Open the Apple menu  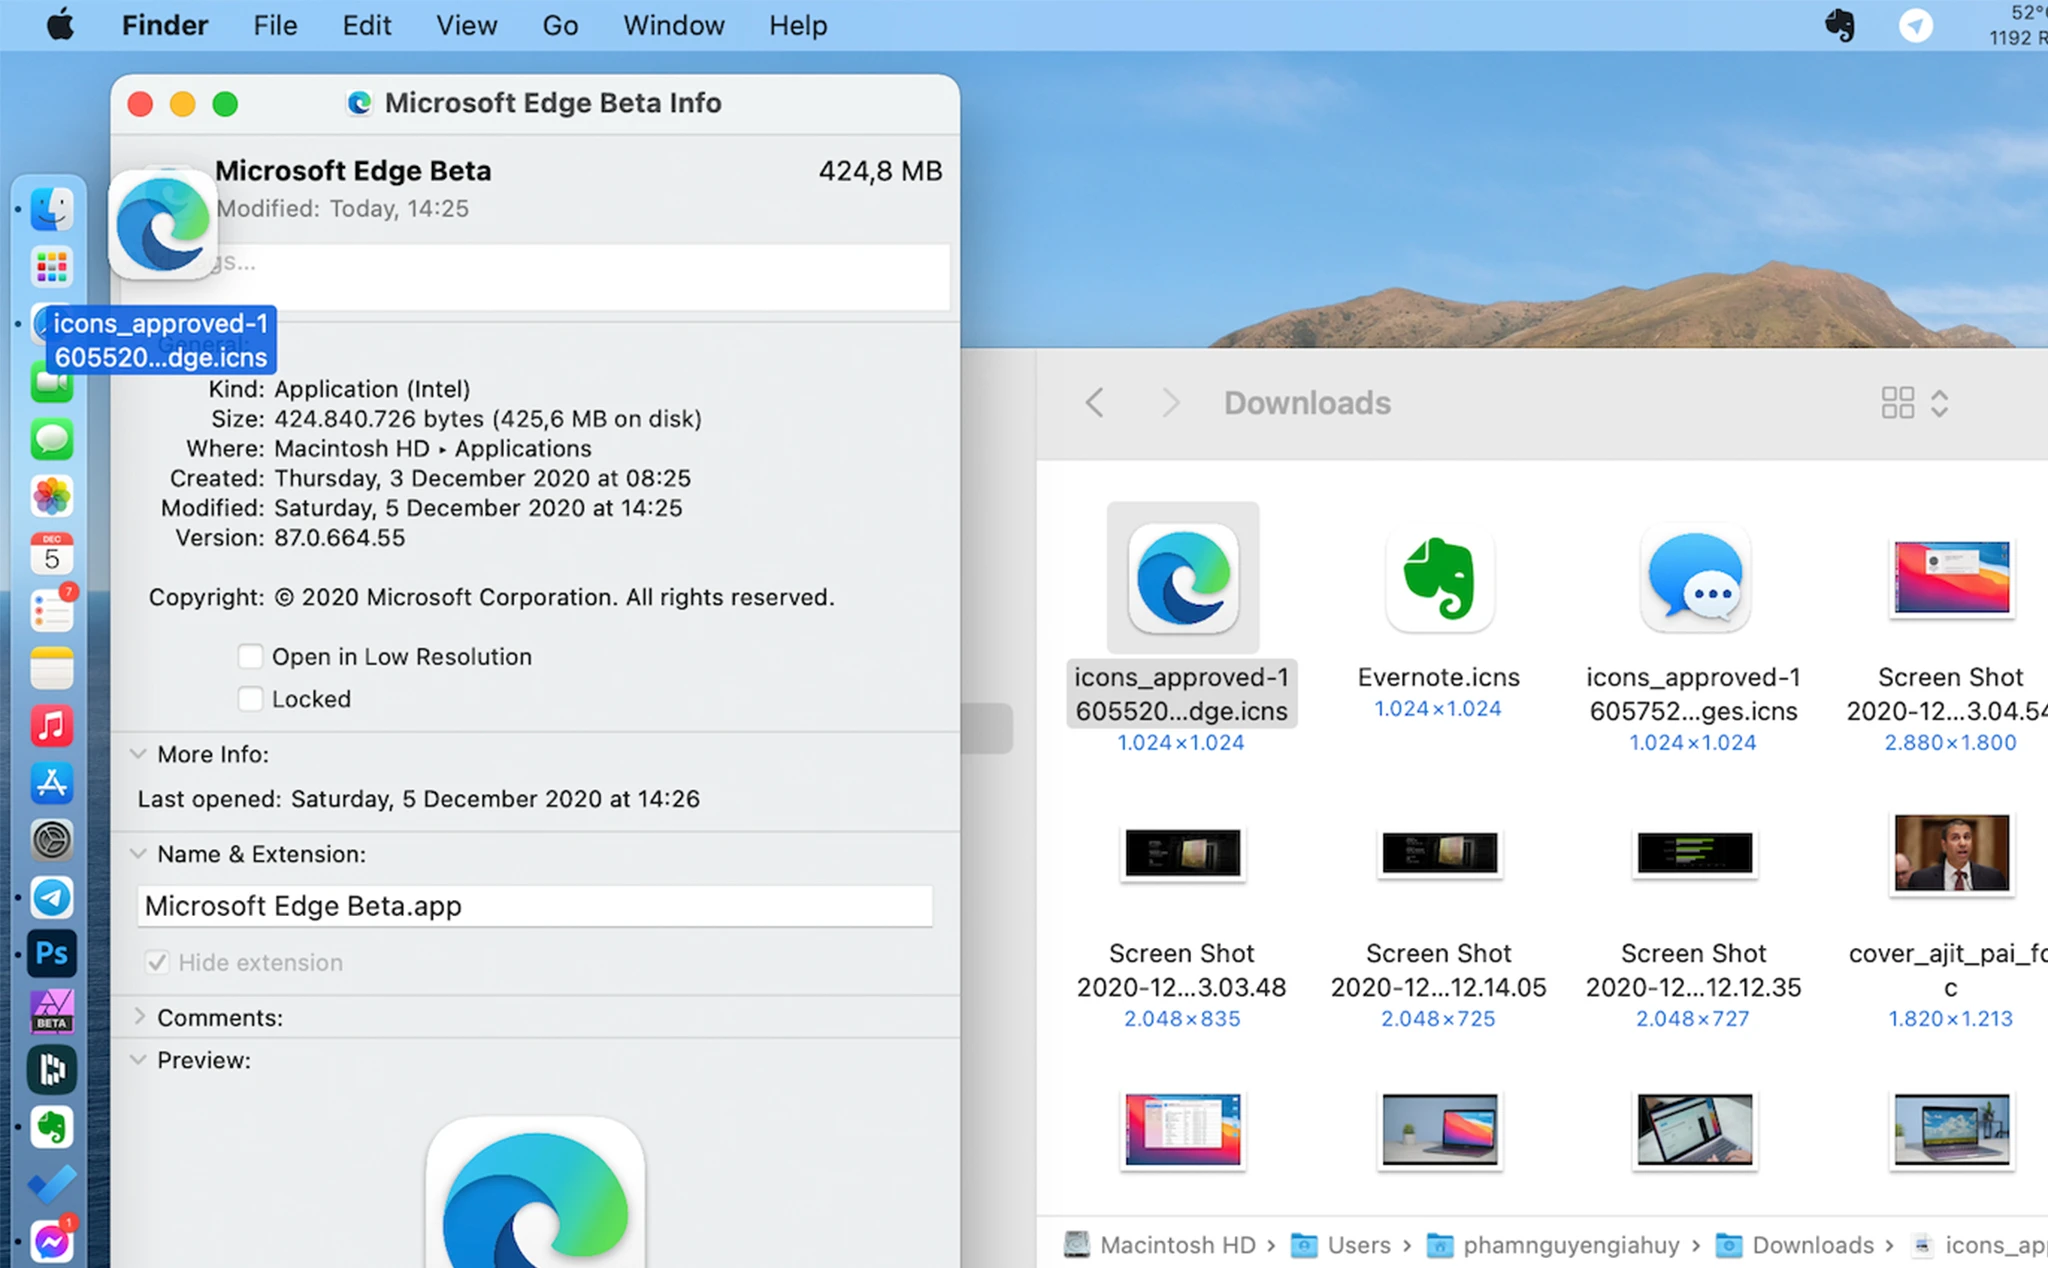(60, 25)
